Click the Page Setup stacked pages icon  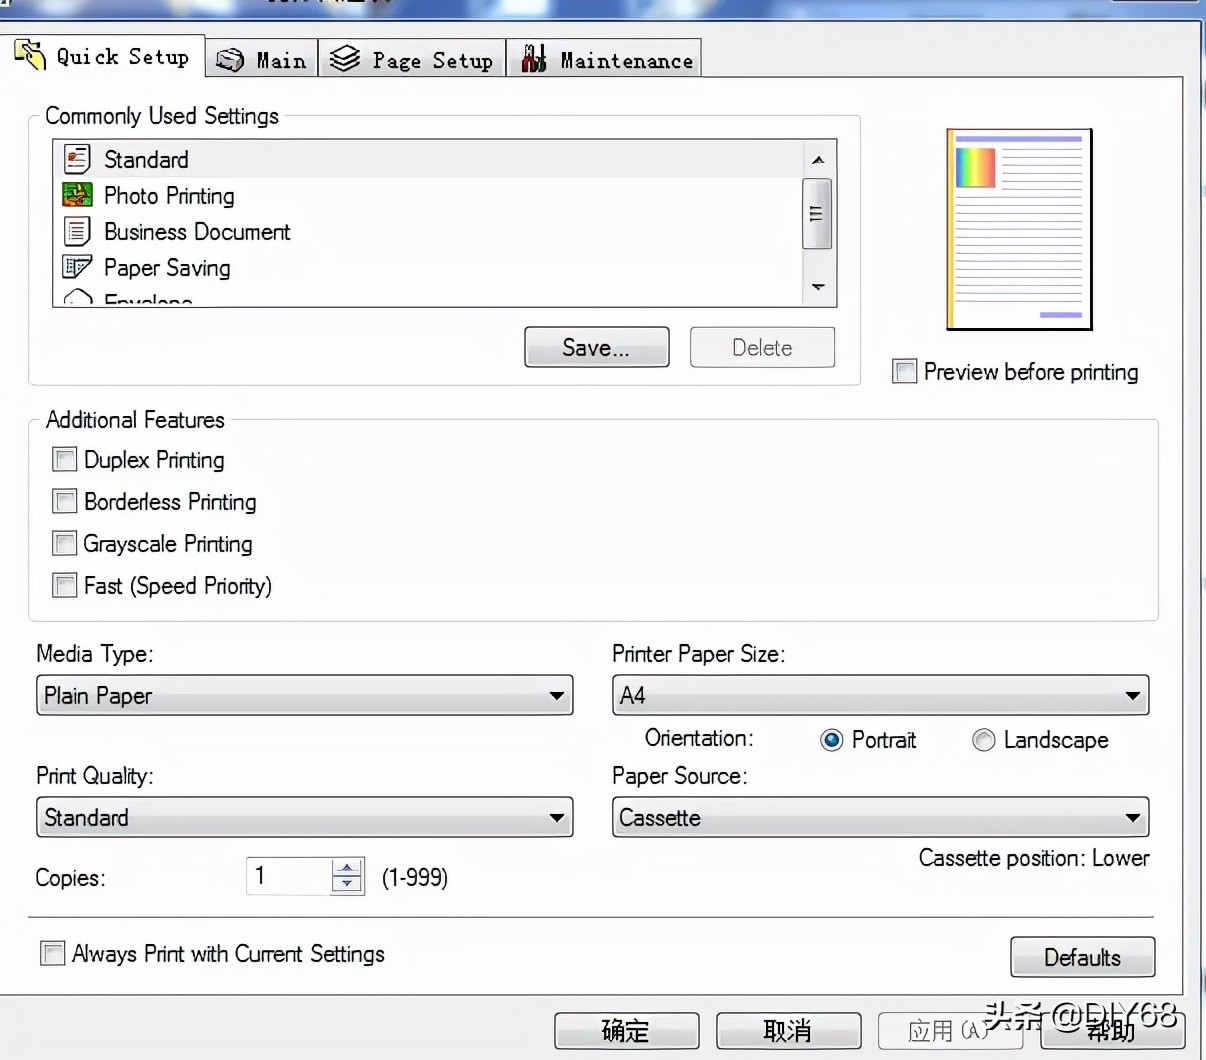click(x=345, y=59)
